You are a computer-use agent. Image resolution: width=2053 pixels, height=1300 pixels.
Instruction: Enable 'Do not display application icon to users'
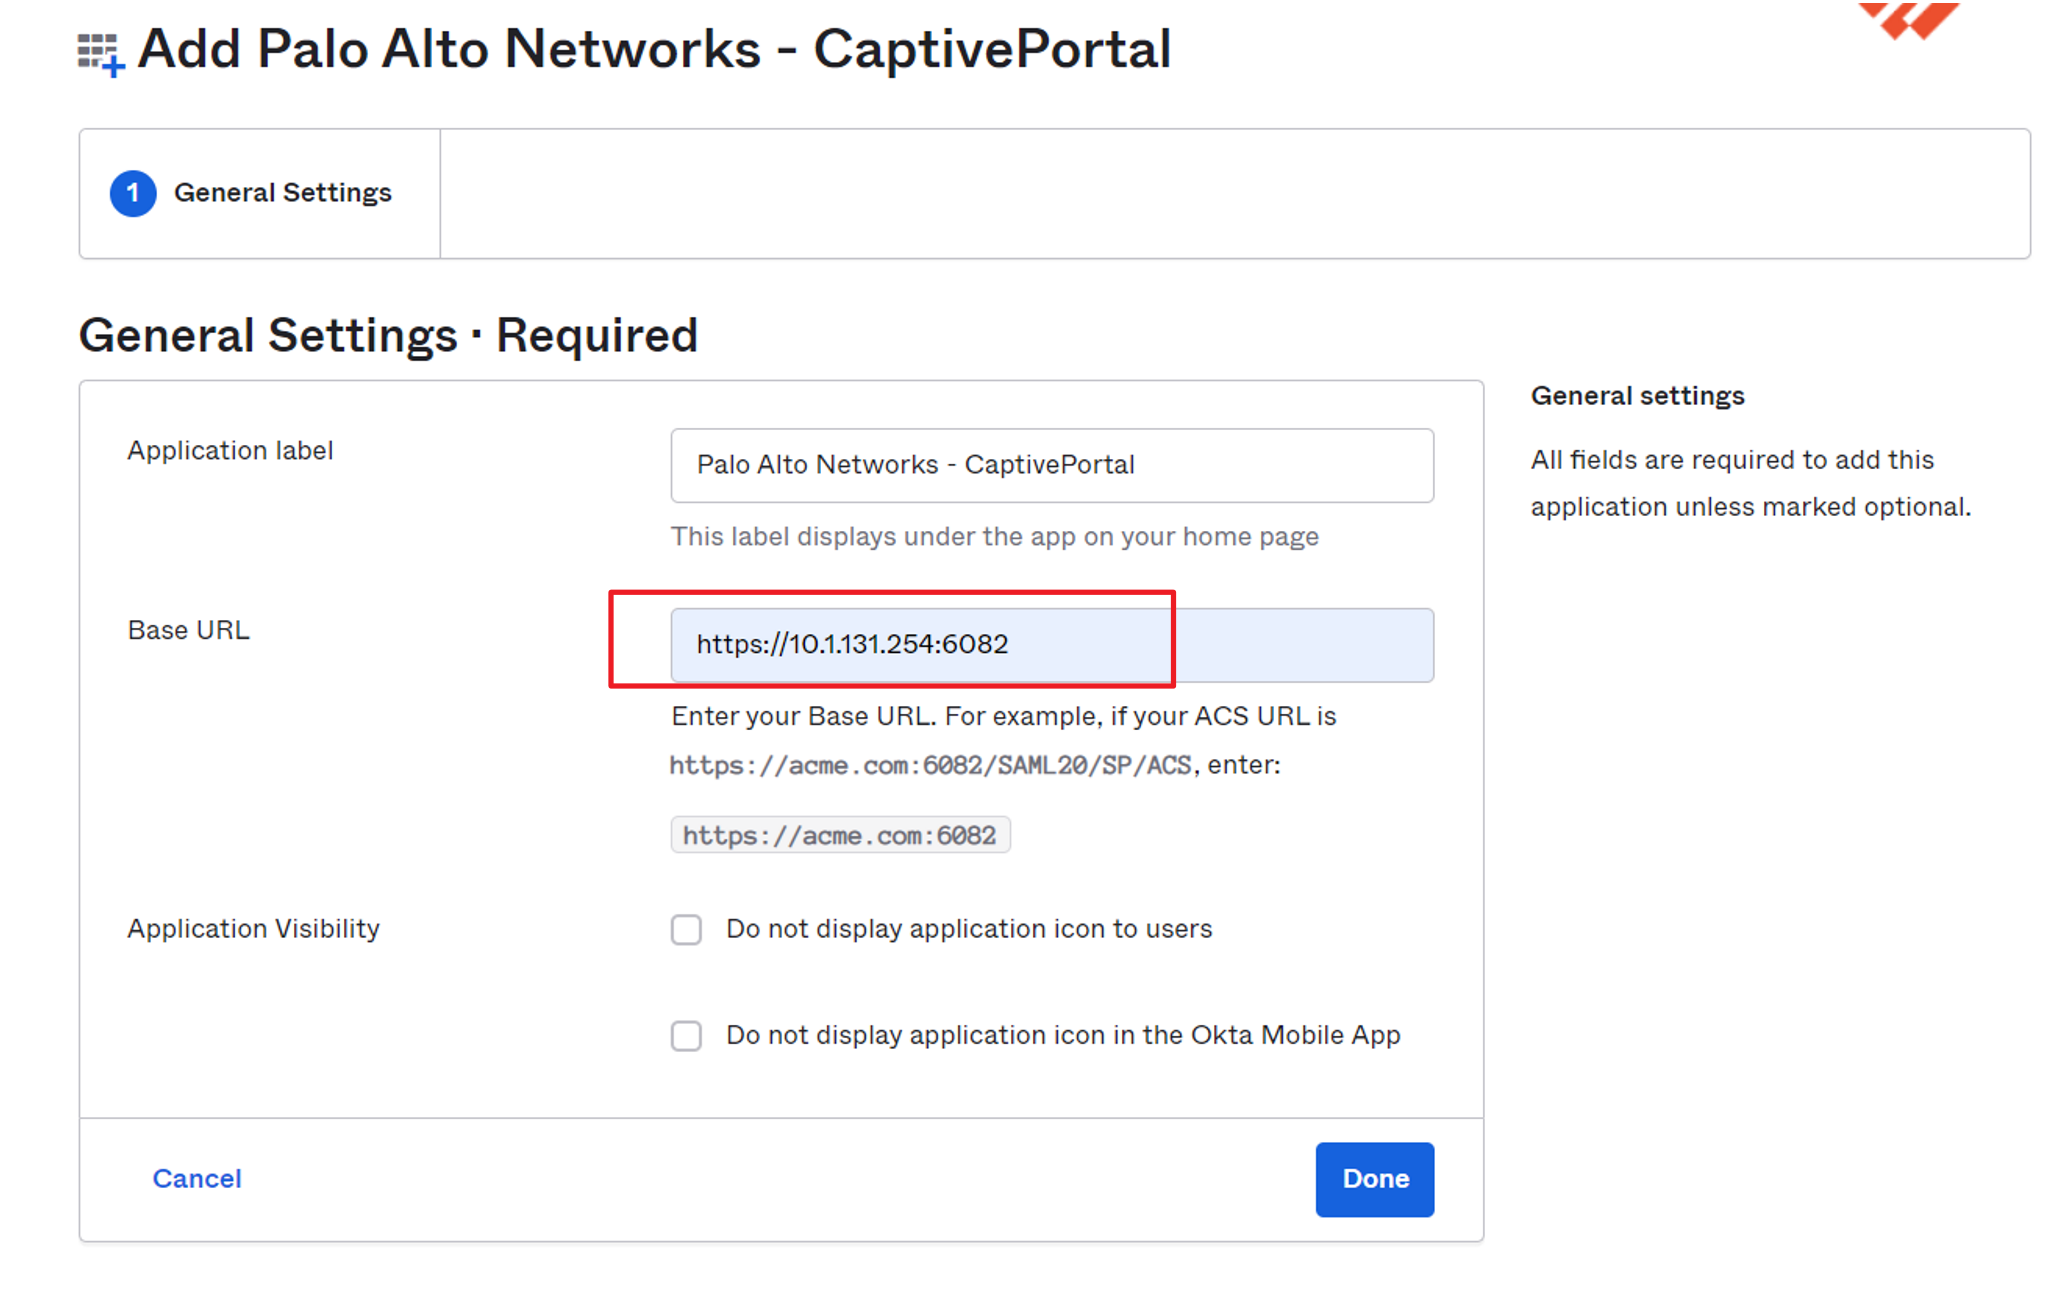coord(686,929)
